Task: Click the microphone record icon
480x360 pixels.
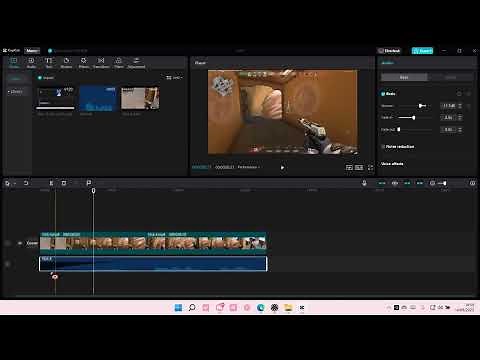Action: pyautogui.click(x=364, y=183)
